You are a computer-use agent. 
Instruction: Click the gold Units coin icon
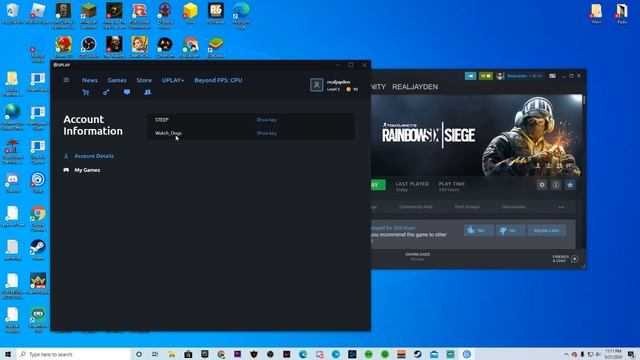pyautogui.click(x=348, y=89)
